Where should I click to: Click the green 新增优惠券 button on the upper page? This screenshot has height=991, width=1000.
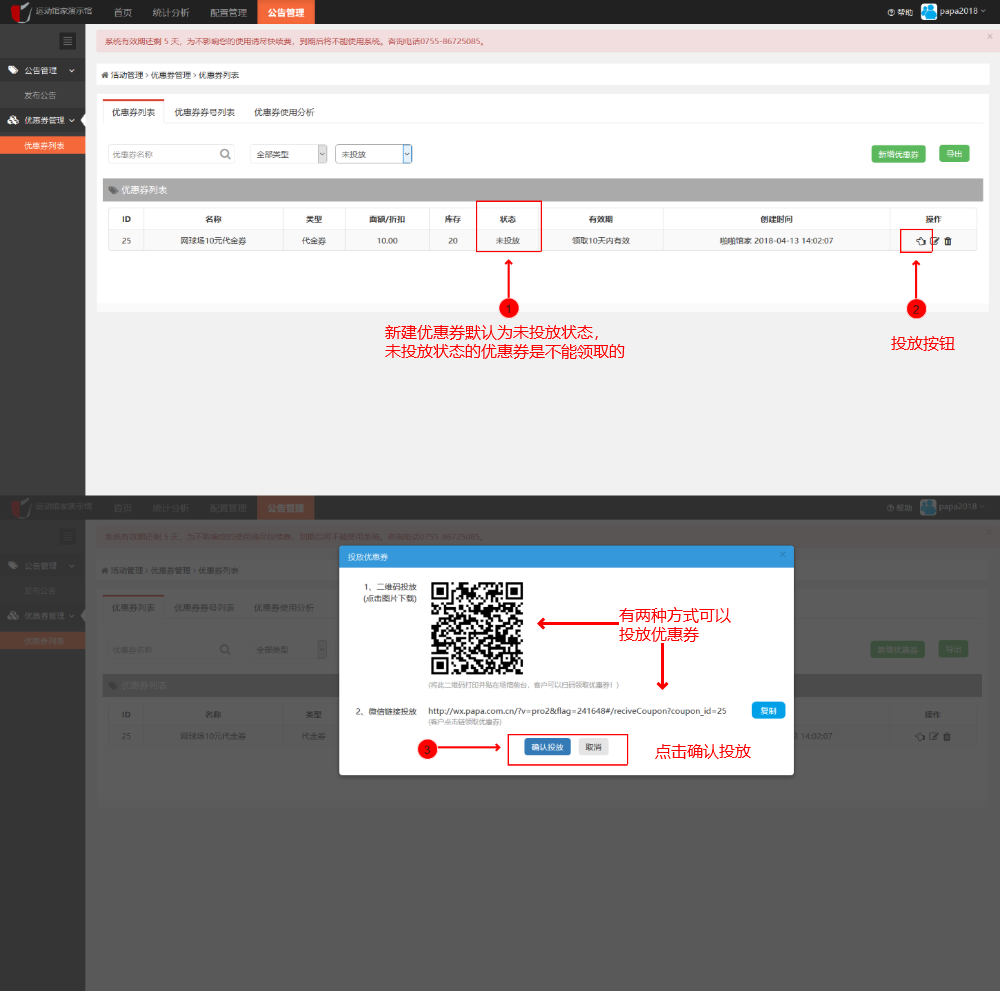pyautogui.click(x=898, y=154)
